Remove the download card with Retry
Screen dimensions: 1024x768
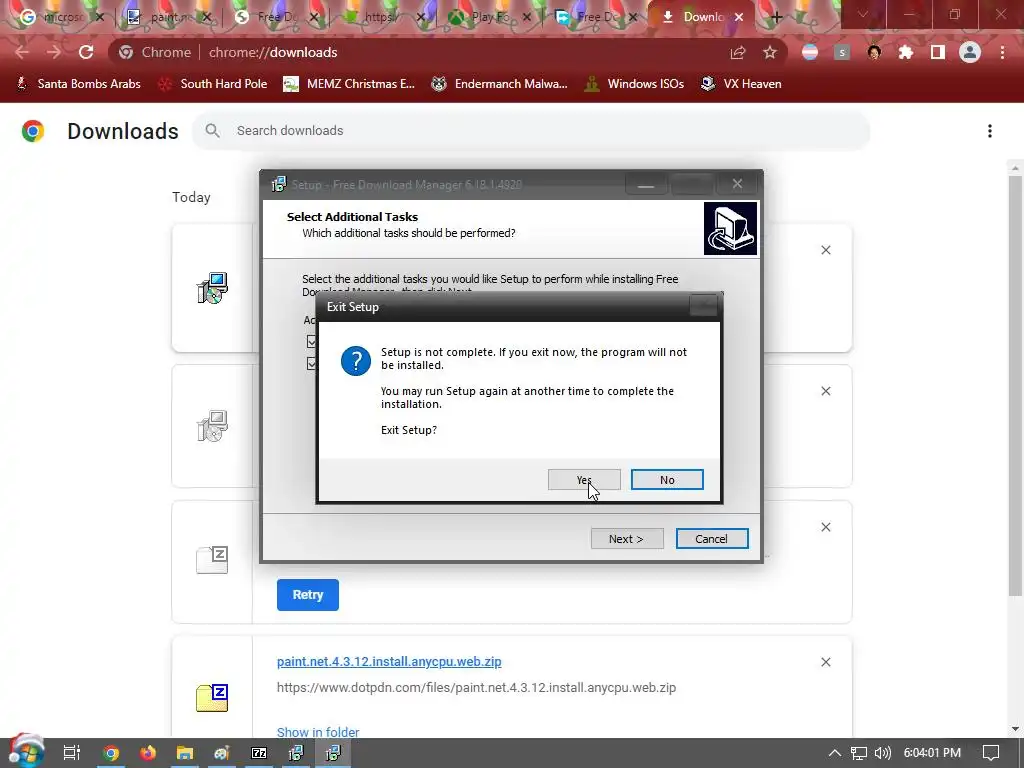point(826,527)
